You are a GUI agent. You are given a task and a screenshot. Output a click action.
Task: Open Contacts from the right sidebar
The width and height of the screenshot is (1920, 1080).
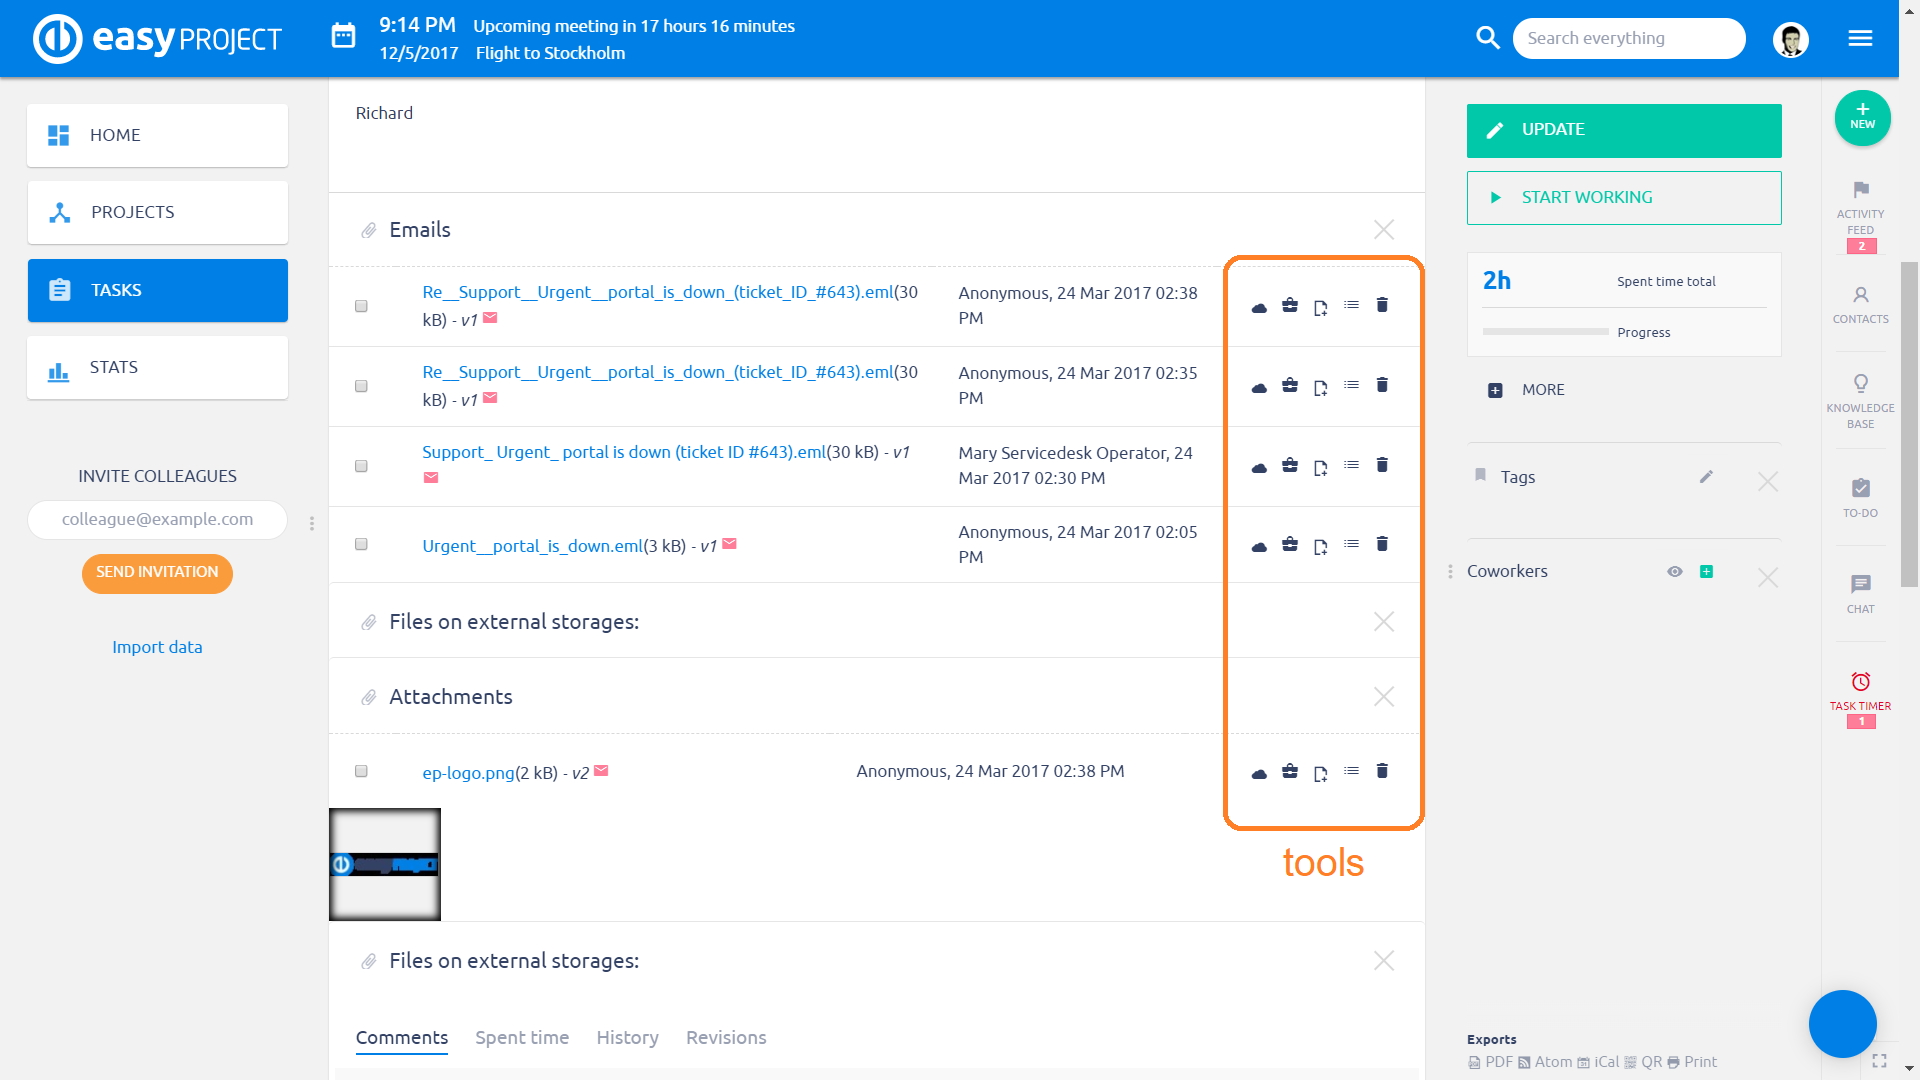[1861, 305]
